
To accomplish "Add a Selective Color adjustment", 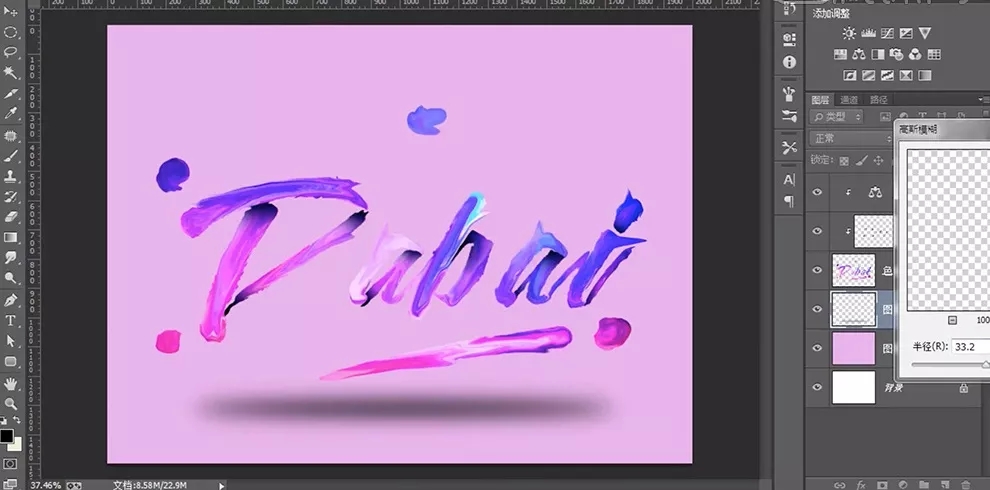I will pyautogui.click(x=906, y=76).
